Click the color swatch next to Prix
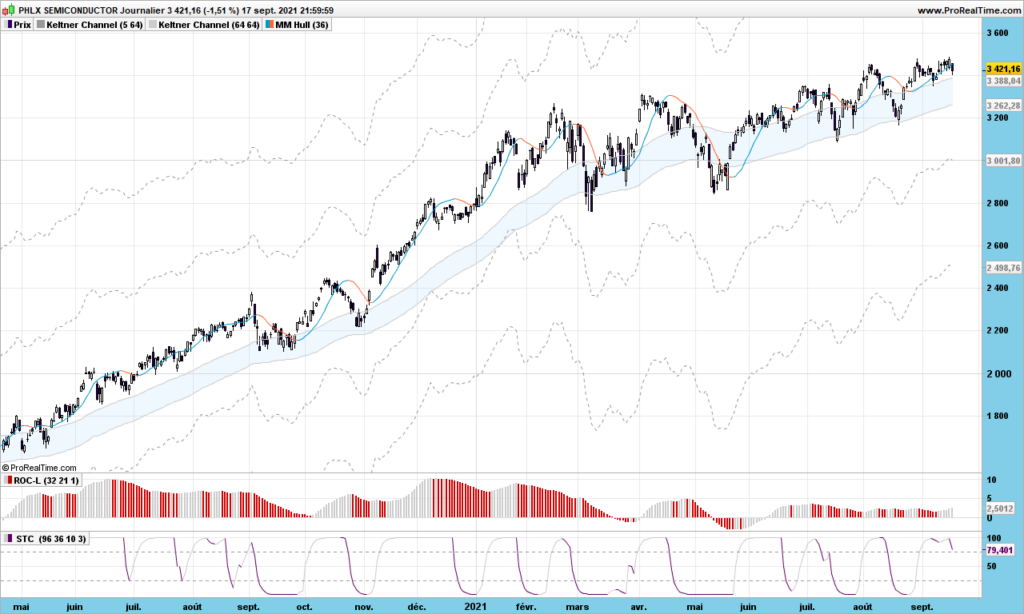Image resolution: width=1024 pixels, height=614 pixels. click(x=9, y=25)
